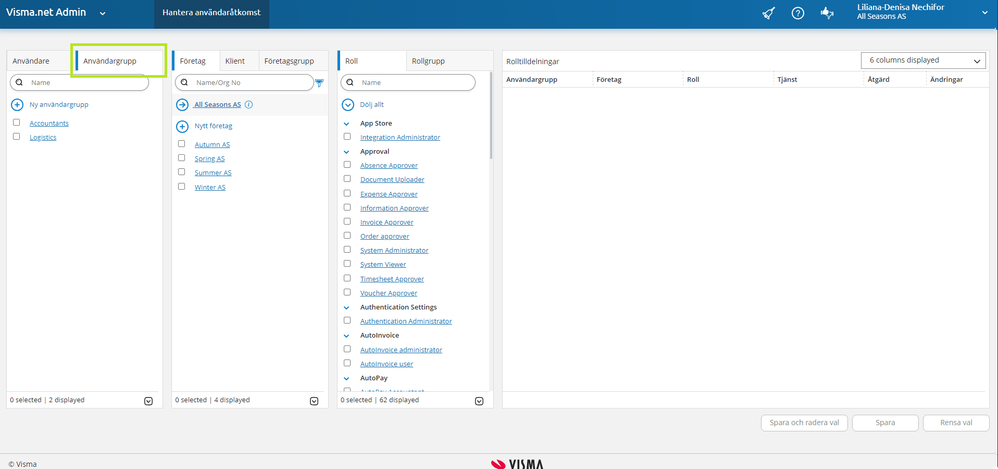This screenshot has width=998, height=469.
Task: Click the arrow icon beside All Seasons AS
Action: [182, 105]
